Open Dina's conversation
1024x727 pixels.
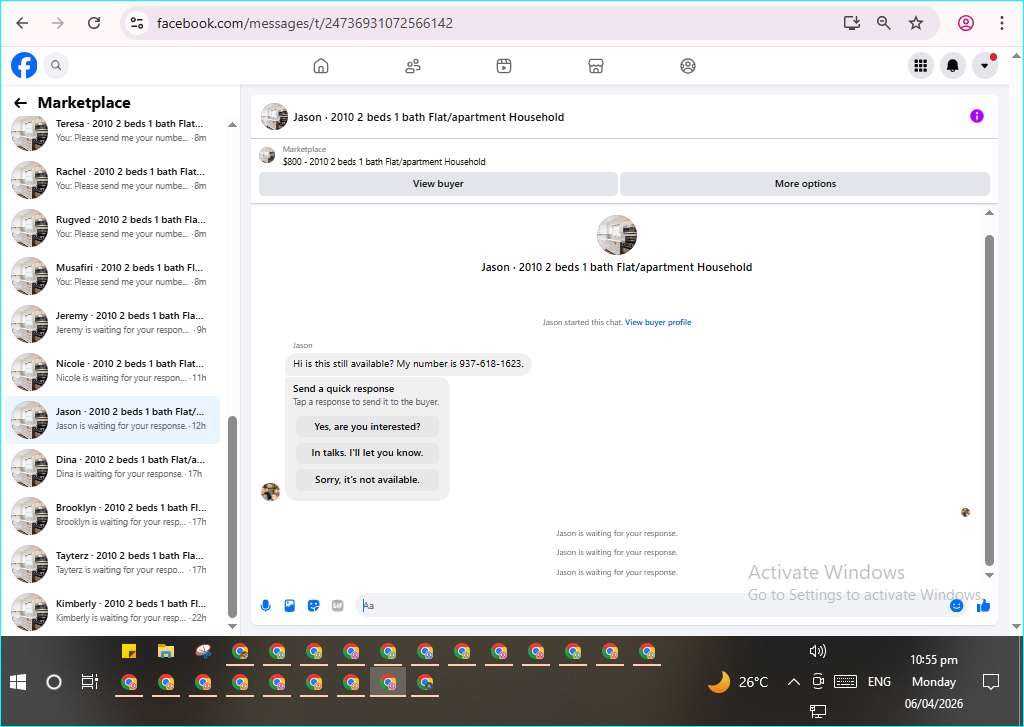point(112,466)
